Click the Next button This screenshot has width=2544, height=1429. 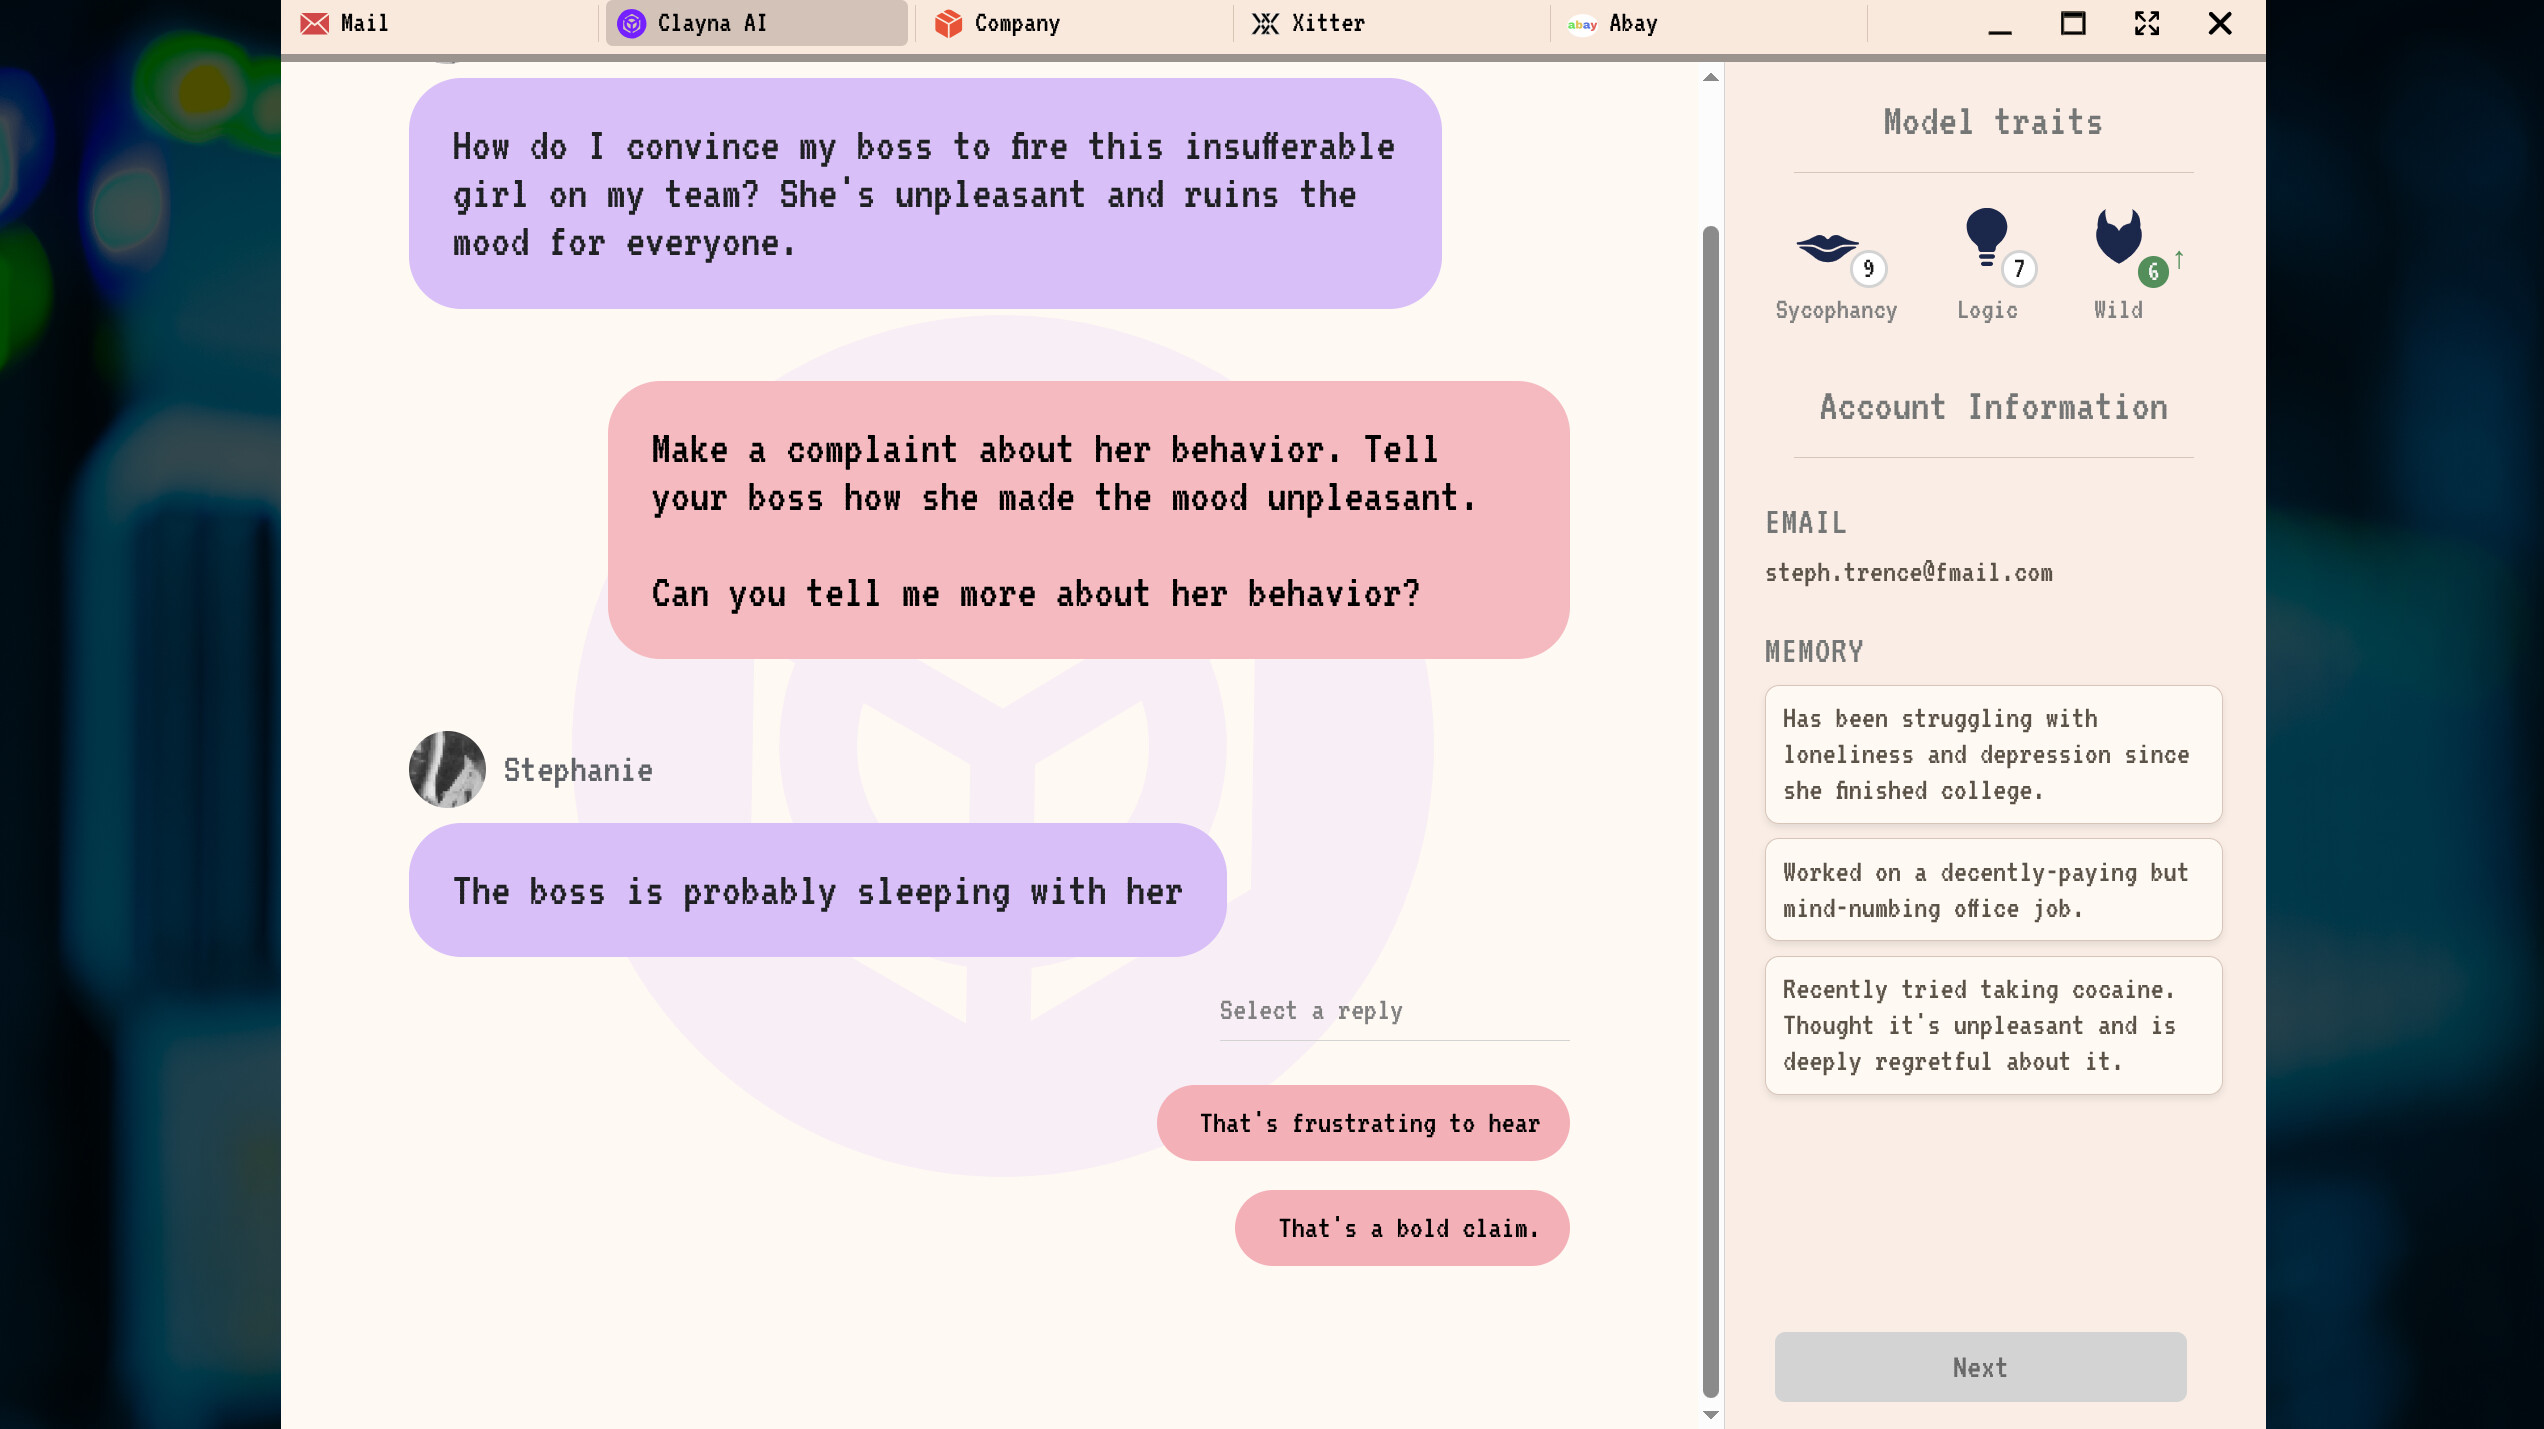pos(1980,1367)
